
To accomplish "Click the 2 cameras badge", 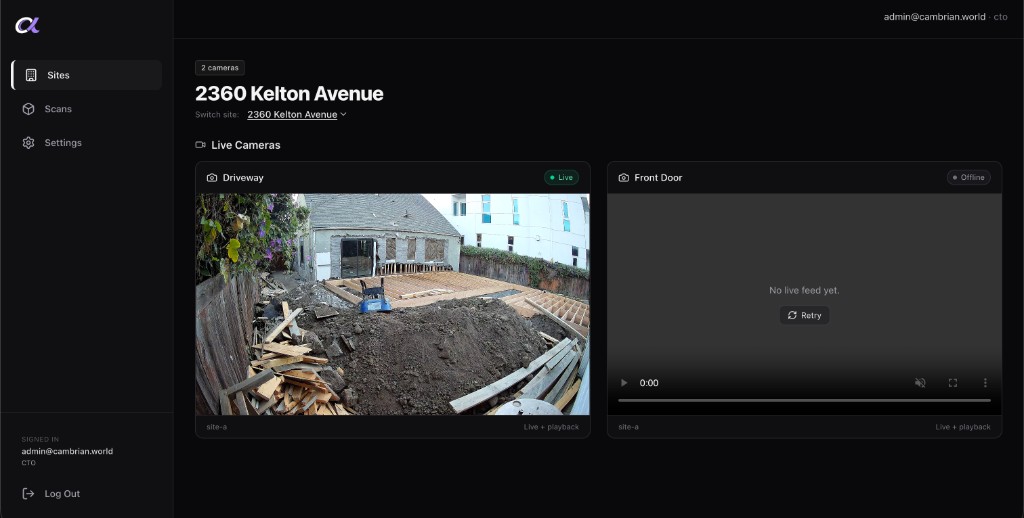I will tap(220, 68).
